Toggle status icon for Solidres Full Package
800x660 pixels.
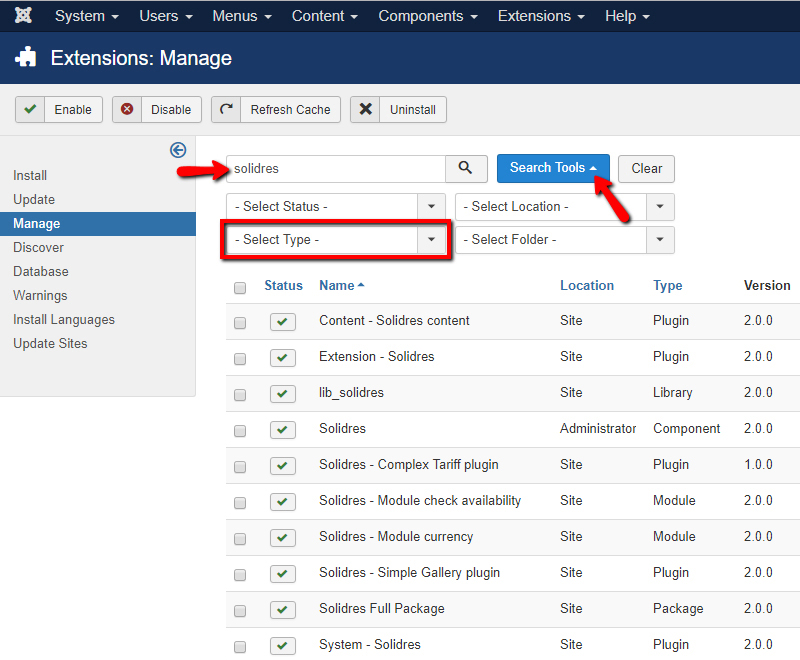pyautogui.click(x=283, y=609)
